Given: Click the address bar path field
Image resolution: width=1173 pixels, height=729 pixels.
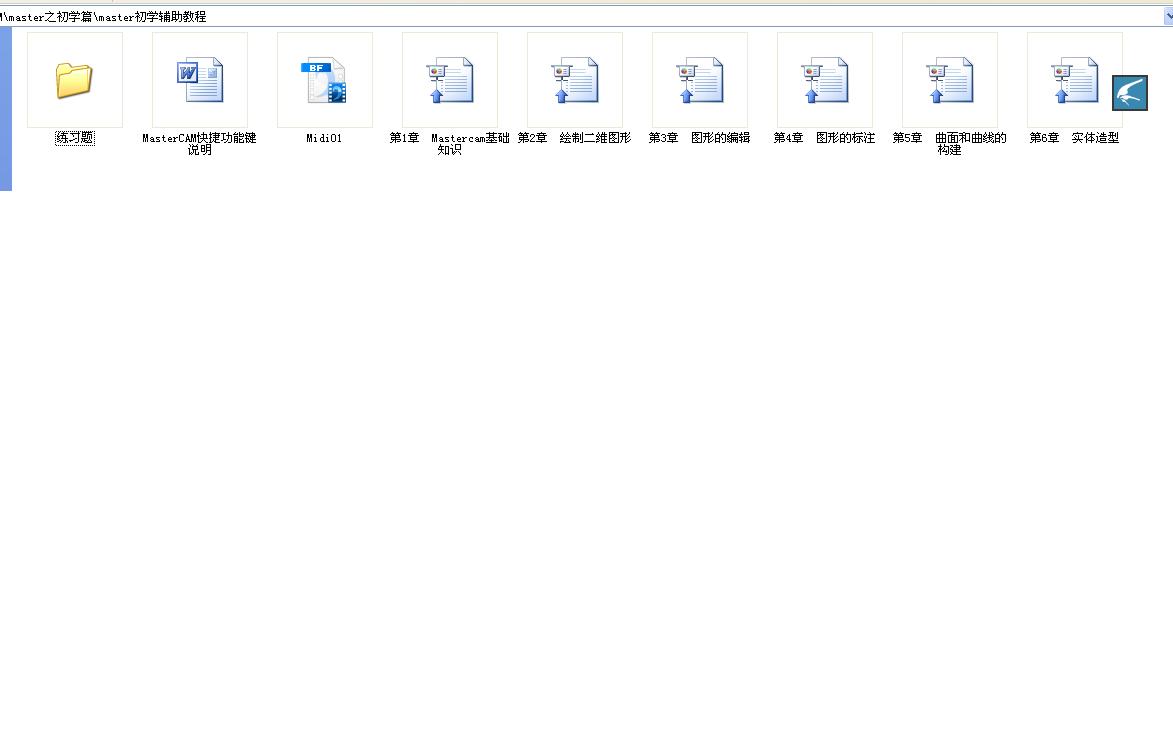Looking at the screenshot, I should (x=580, y=16).
